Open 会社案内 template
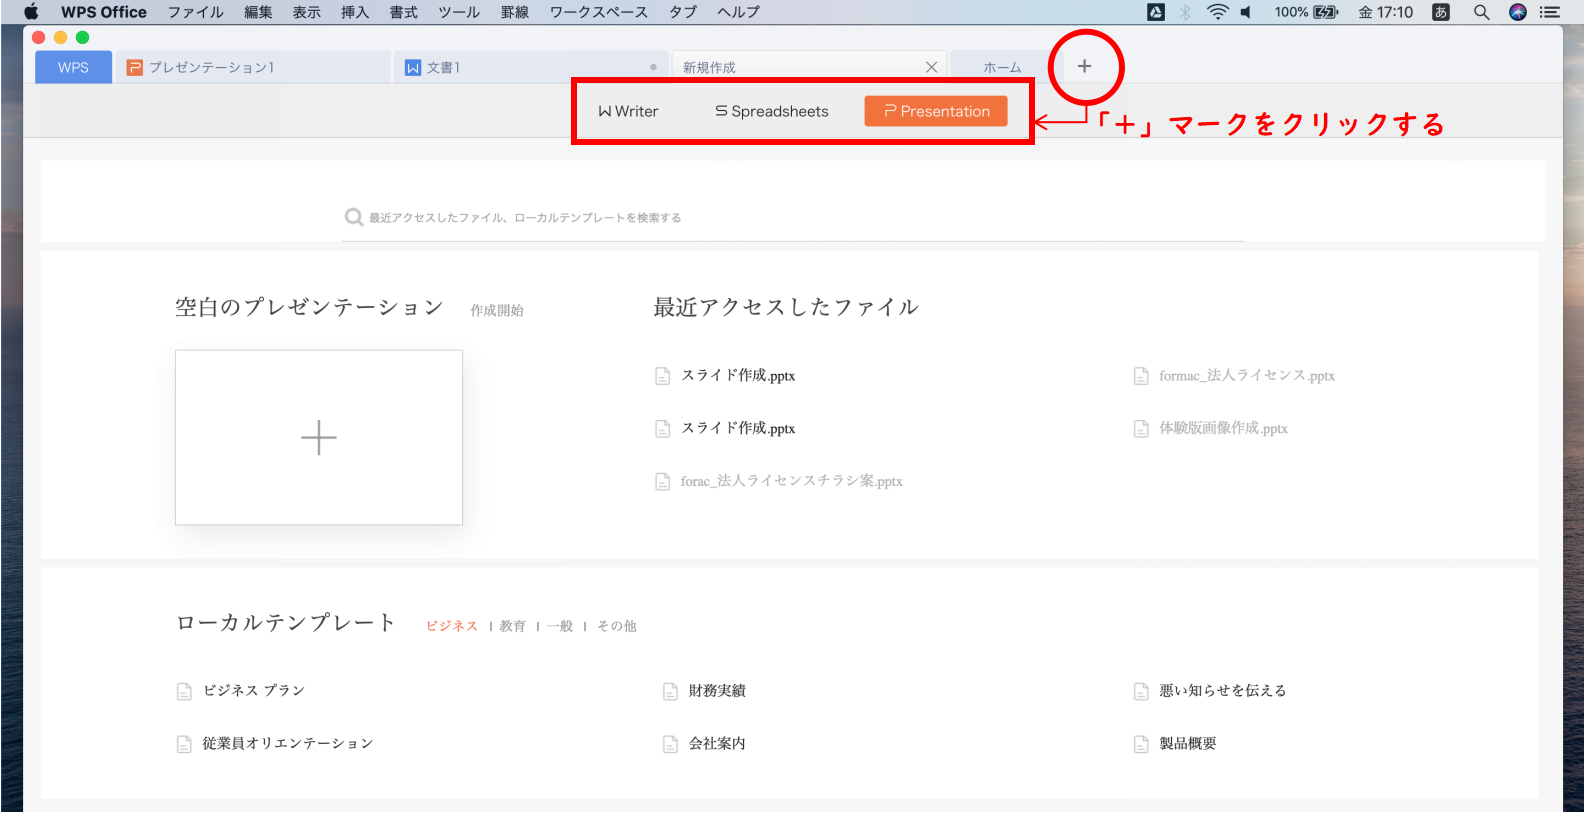 point(717,744)
